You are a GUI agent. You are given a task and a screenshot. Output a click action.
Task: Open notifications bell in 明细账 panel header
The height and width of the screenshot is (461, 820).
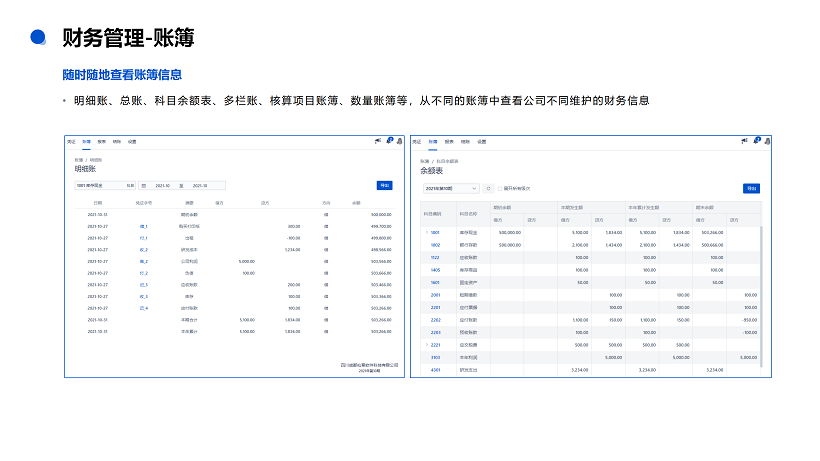[389, 141]
